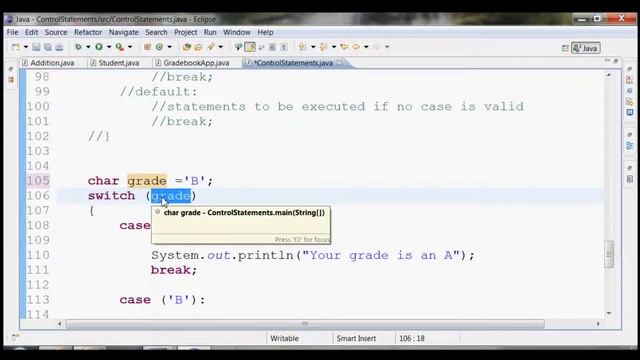This screenshot has height=360, width=640.
Task: Open the Run configurations dropdown arrow
Action: pyautogui.click(x=109, y=47)
